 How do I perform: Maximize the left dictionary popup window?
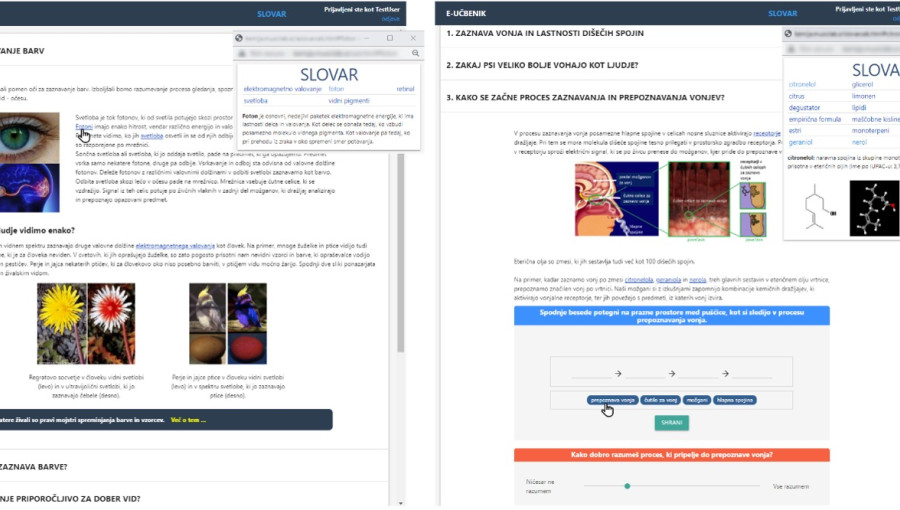[x=390, y=38]
